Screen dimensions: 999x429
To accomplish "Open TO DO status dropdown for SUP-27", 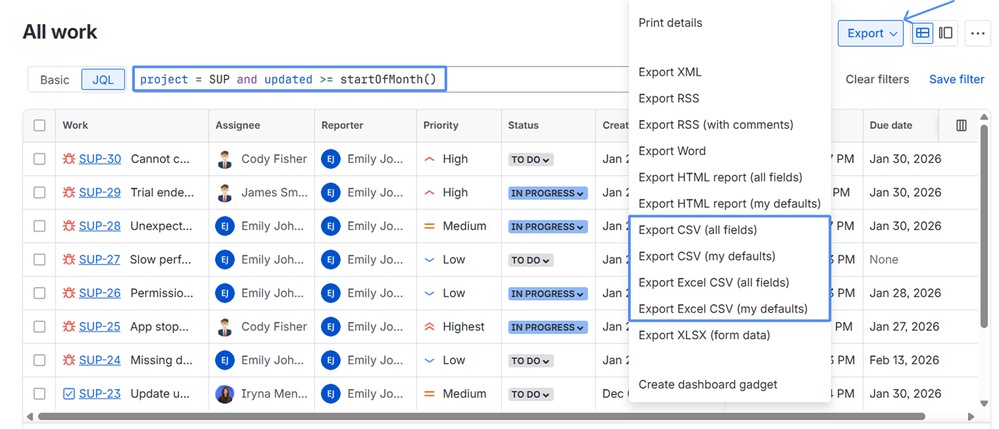I will (531, 260).
